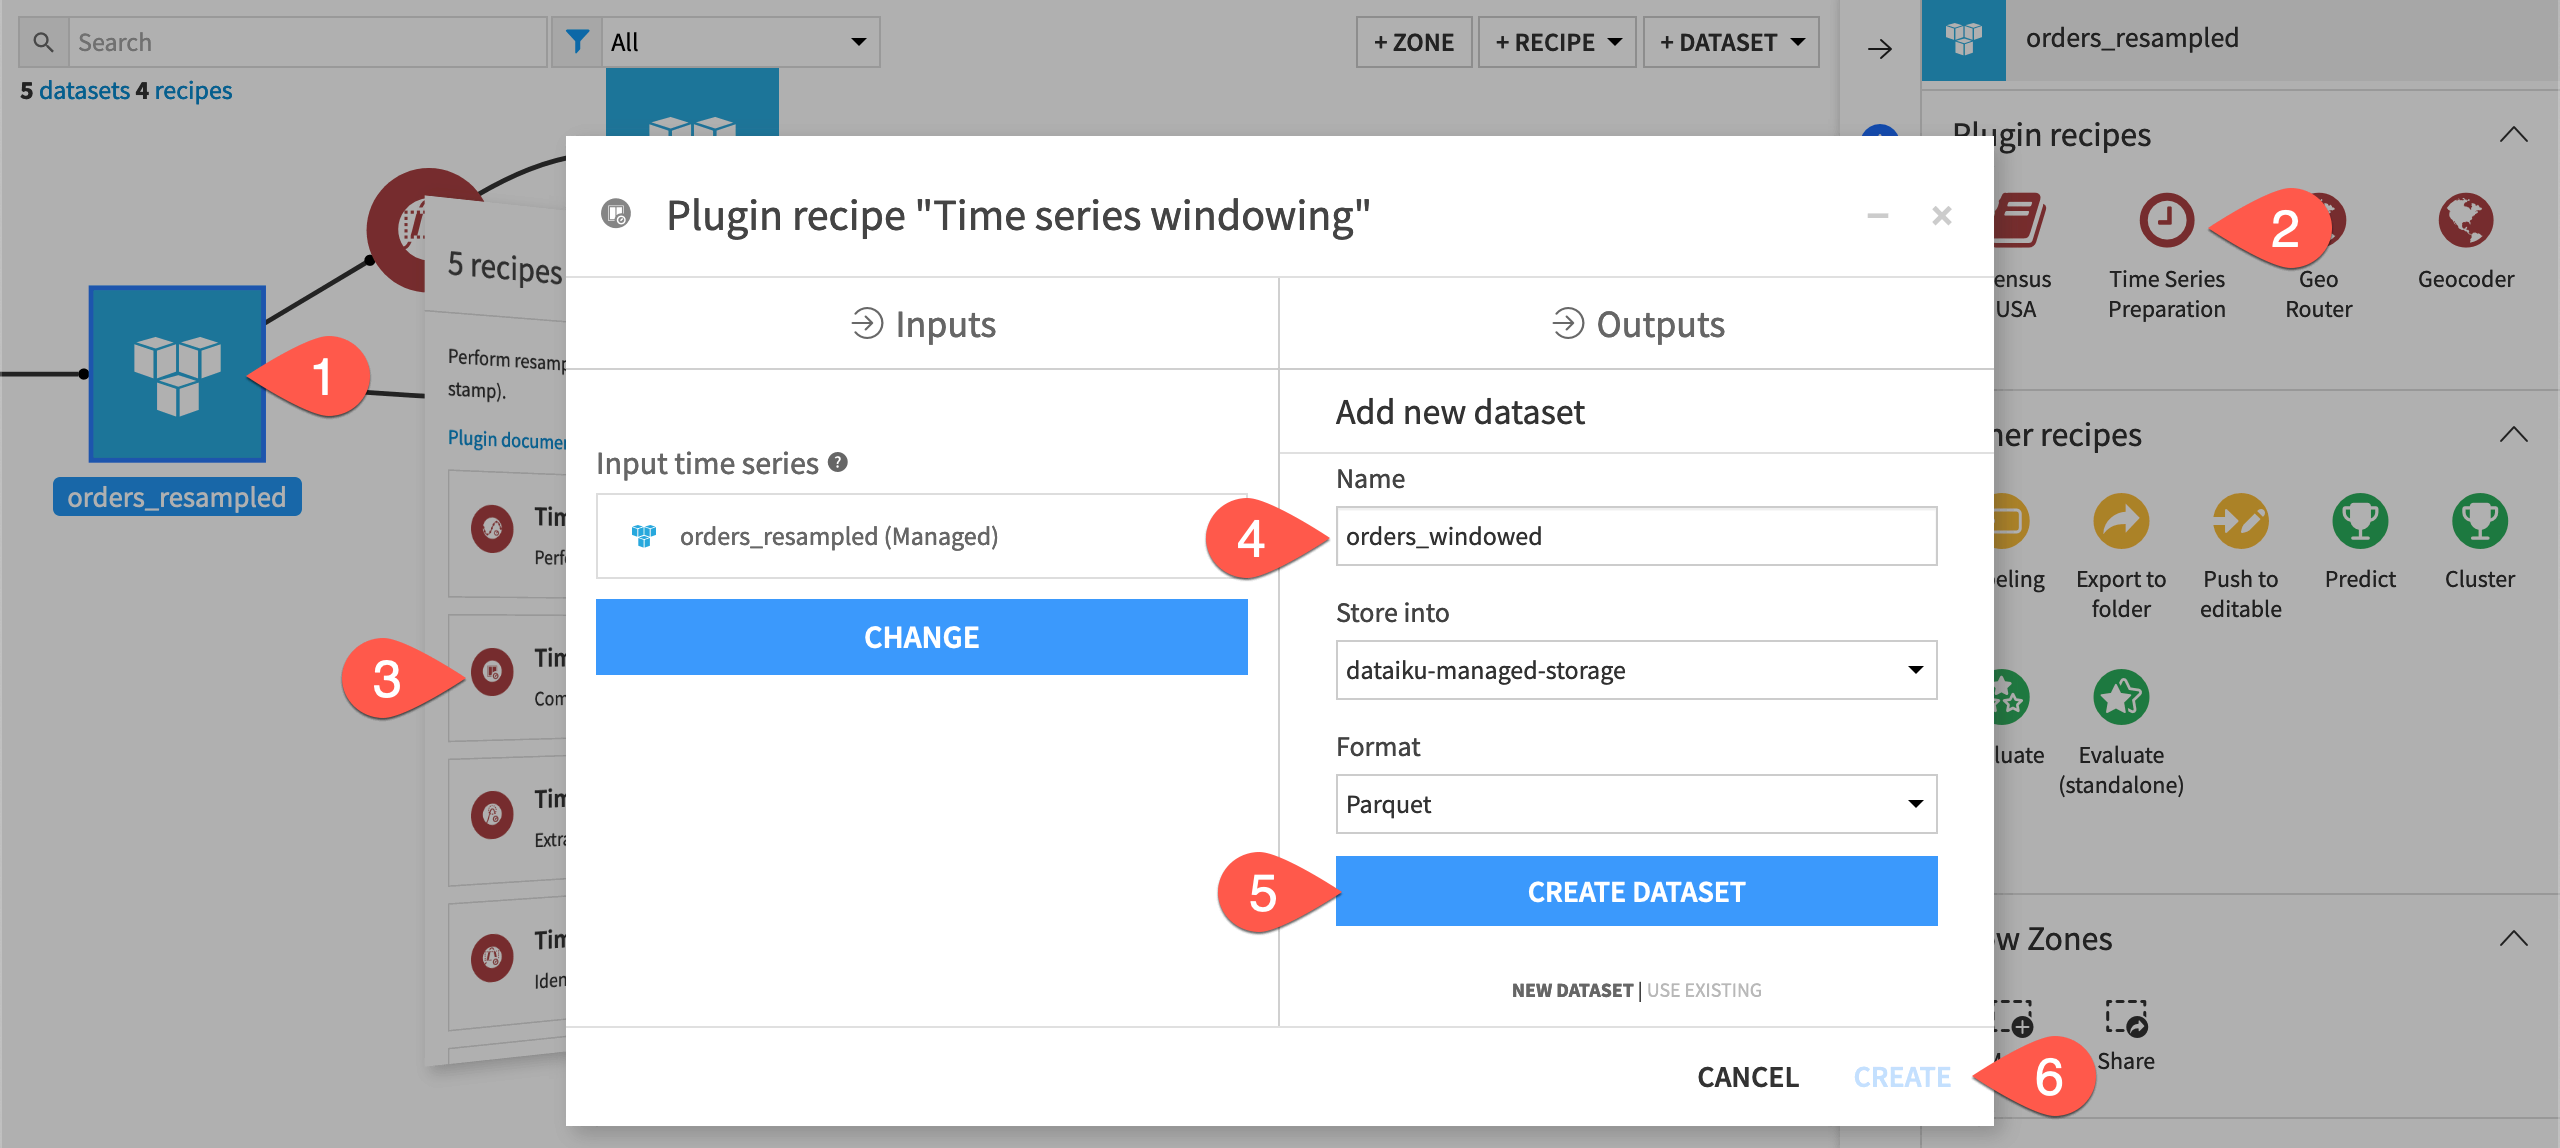Click the orders_windowed name field
This screenshot has width=2560, height=1148.
(1635, 536)
